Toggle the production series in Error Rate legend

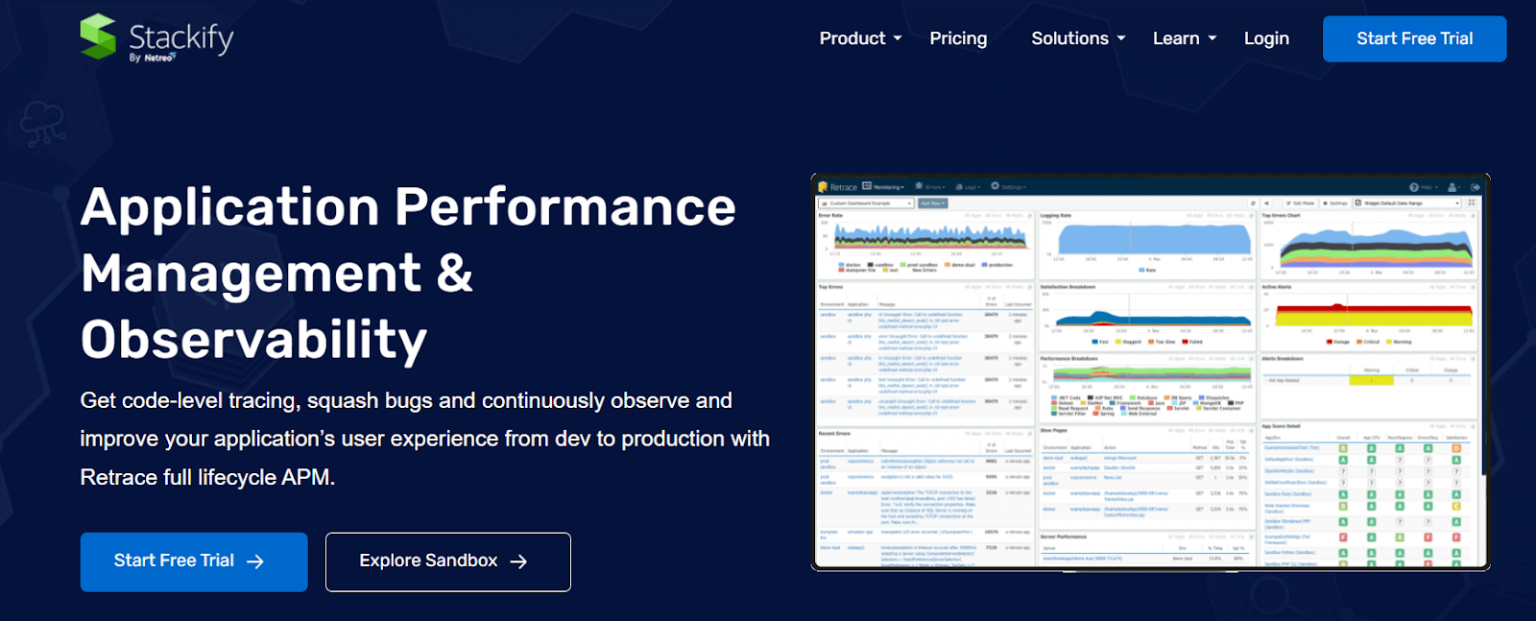tap(997, 264)
